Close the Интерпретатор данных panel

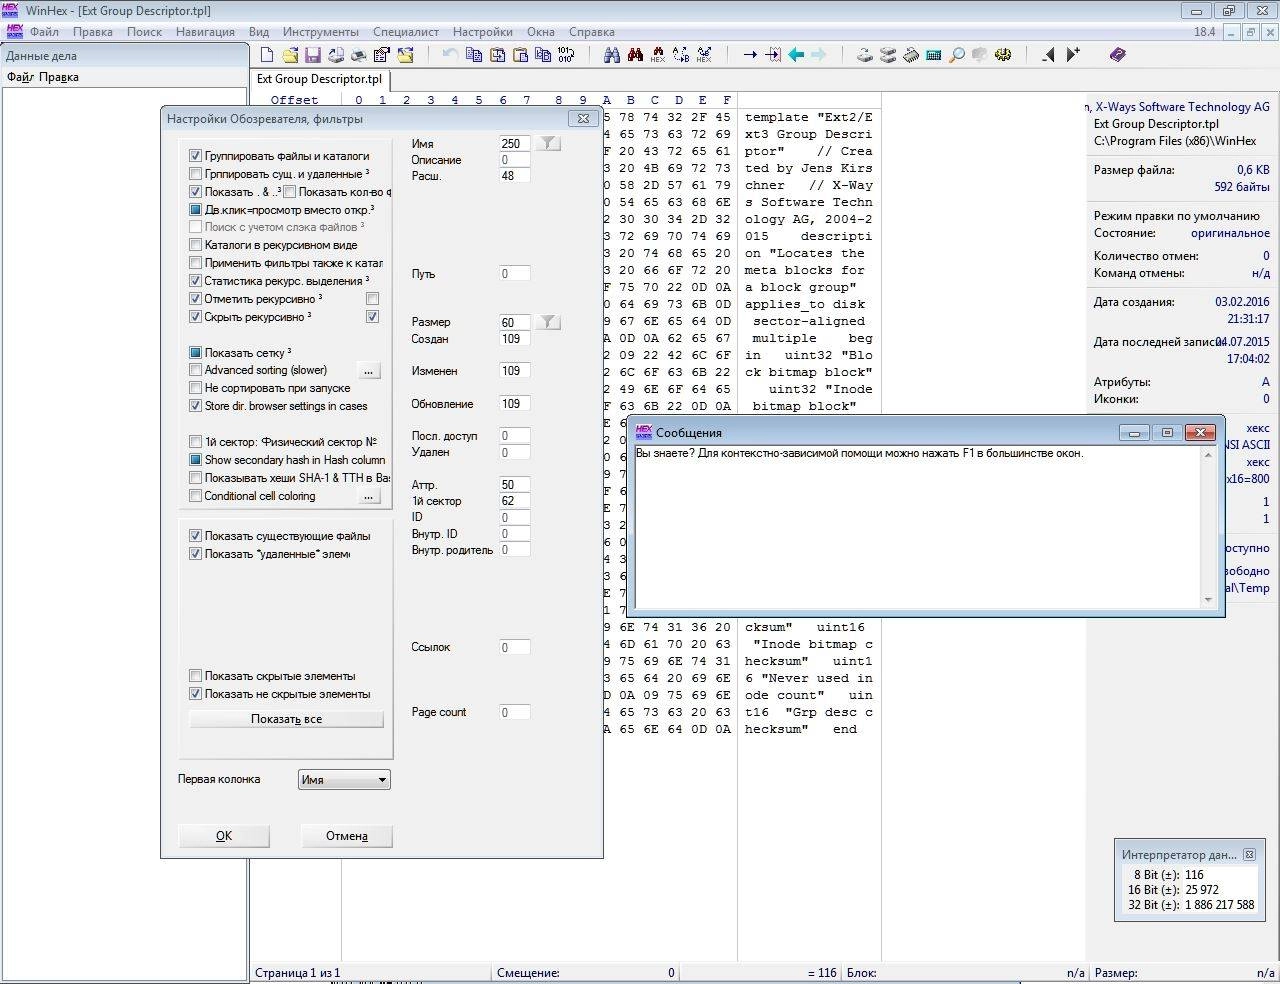[1248, 855]
